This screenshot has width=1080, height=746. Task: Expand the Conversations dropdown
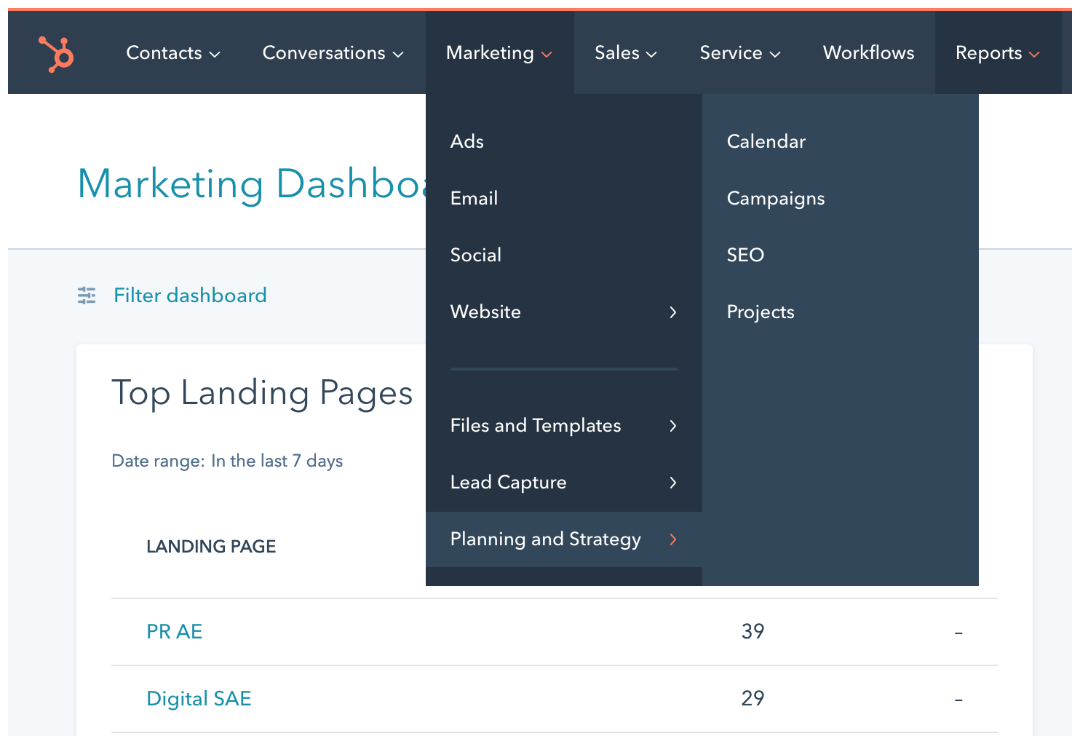pos(333,53)
